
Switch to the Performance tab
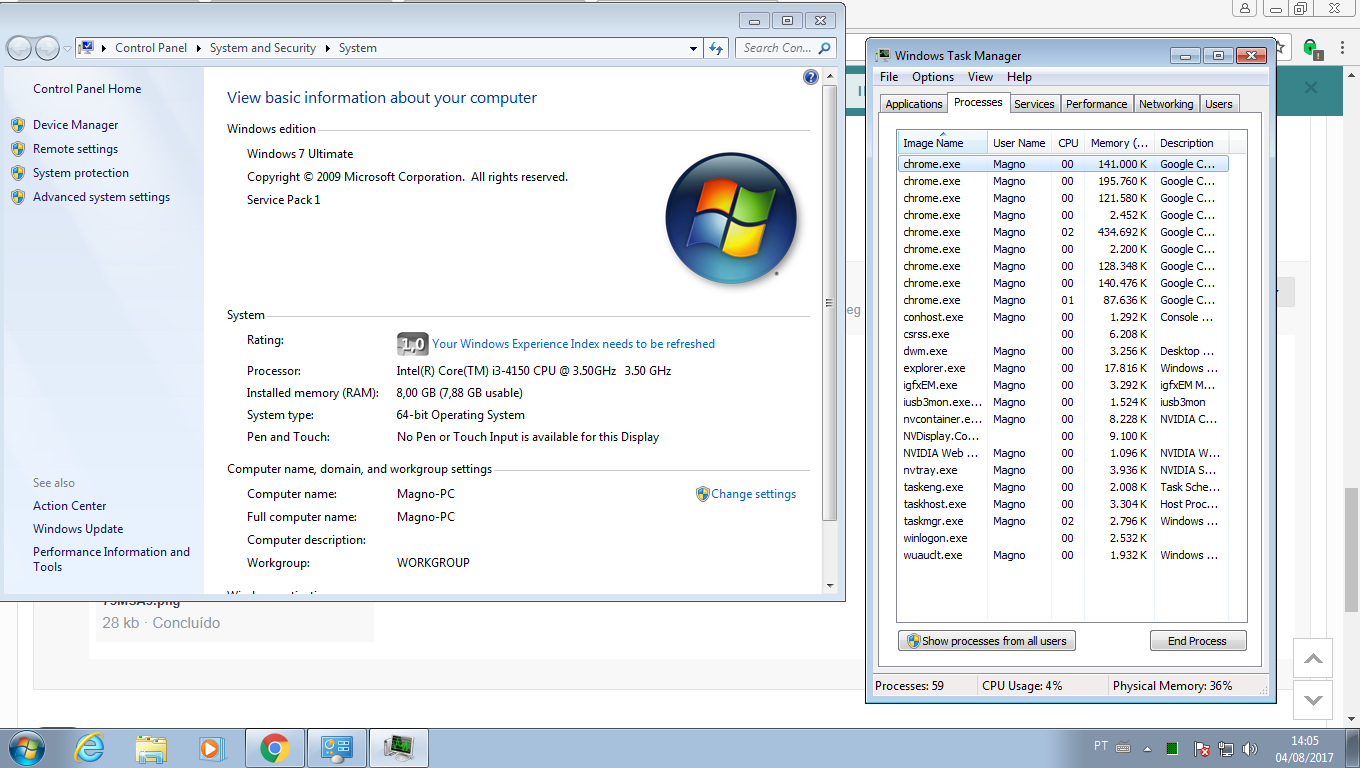1096,104
